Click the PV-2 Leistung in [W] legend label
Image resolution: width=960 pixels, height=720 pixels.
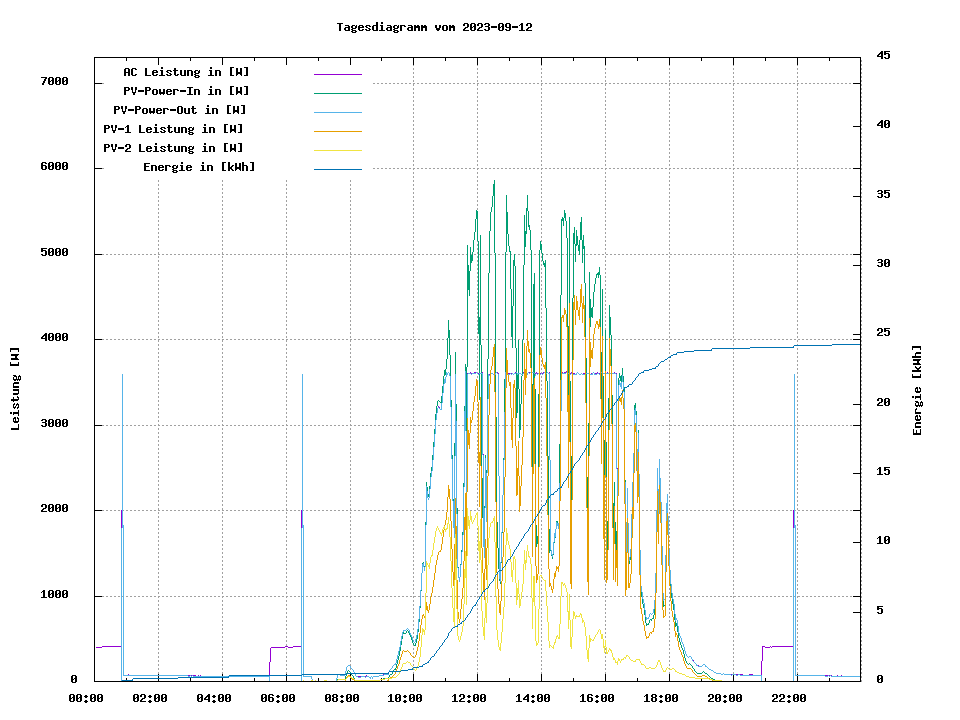click(173, 148)
